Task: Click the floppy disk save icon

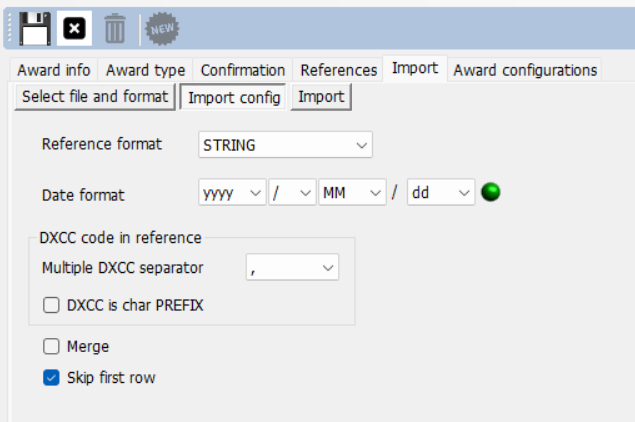Action: tap(35, 29)
